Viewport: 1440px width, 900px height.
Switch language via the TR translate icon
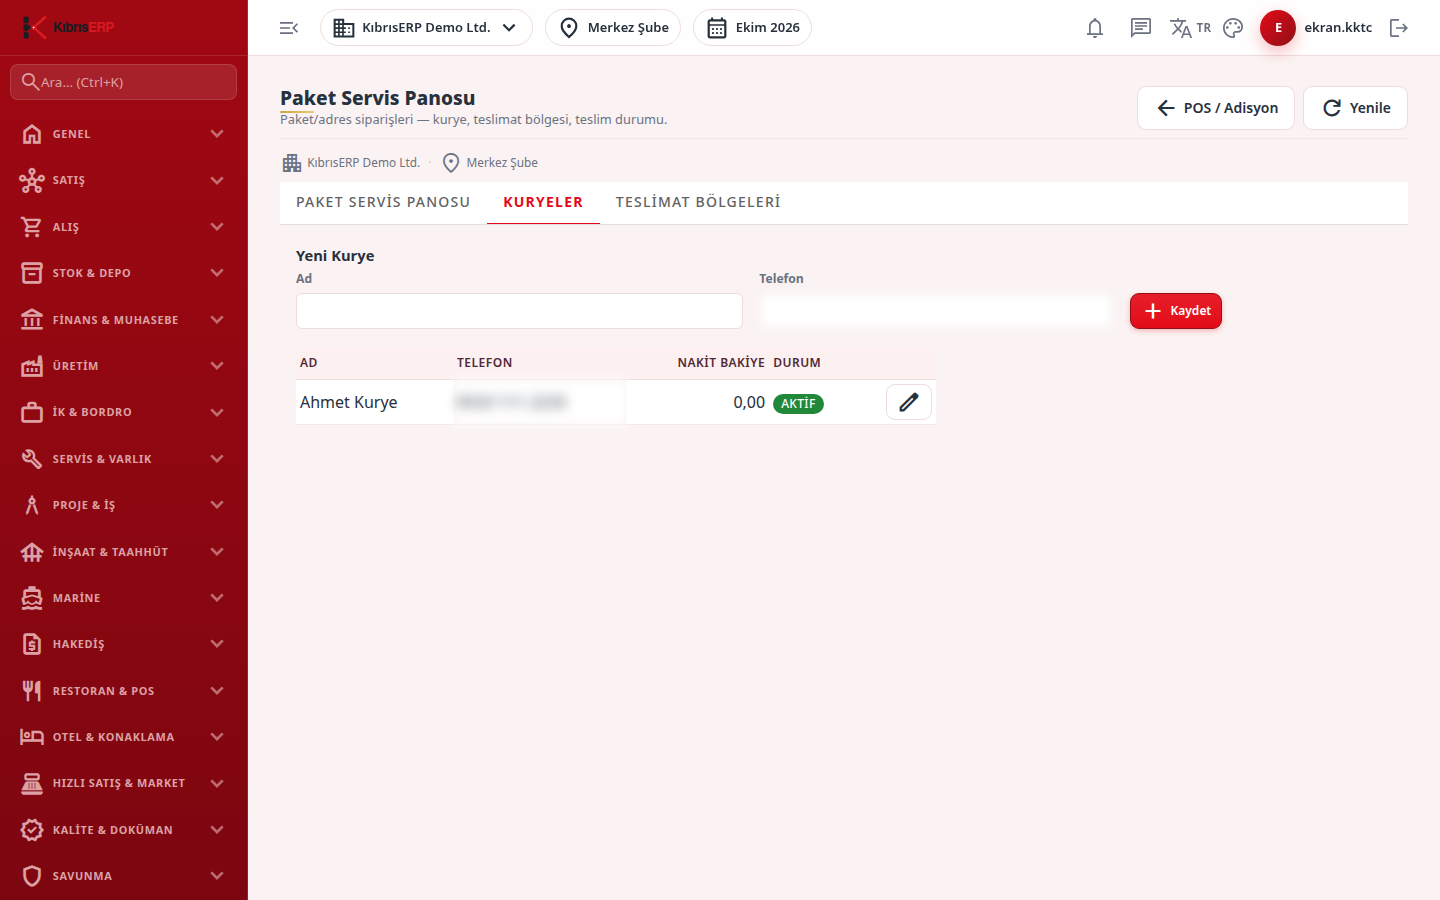[1190, 28]
